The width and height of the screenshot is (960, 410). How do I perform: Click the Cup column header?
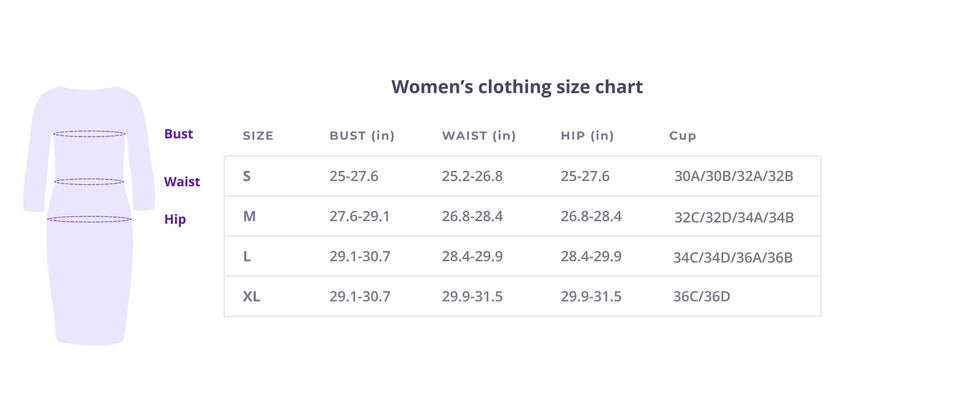coord(683,136)
